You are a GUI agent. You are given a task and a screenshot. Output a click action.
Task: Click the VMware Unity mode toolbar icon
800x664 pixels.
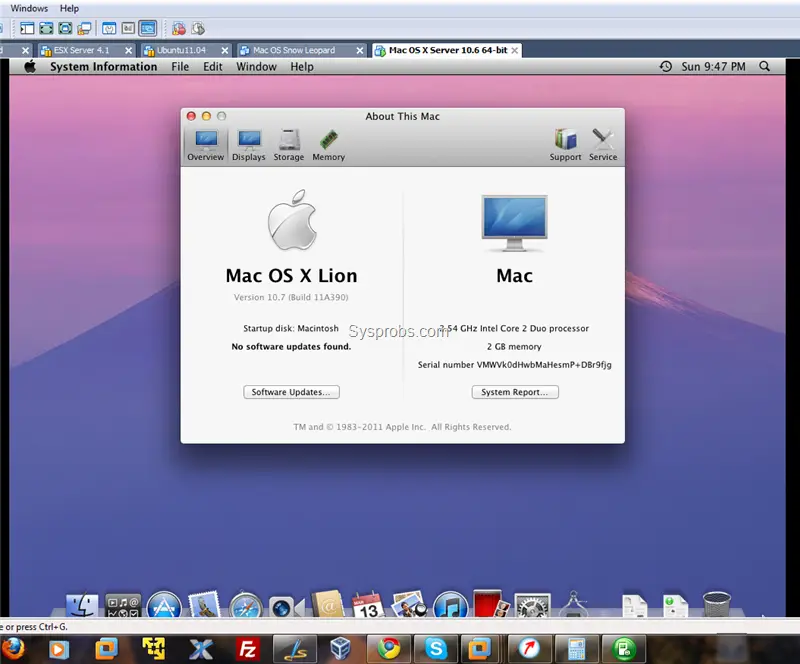pyautogui.click(x=84, y=29)
